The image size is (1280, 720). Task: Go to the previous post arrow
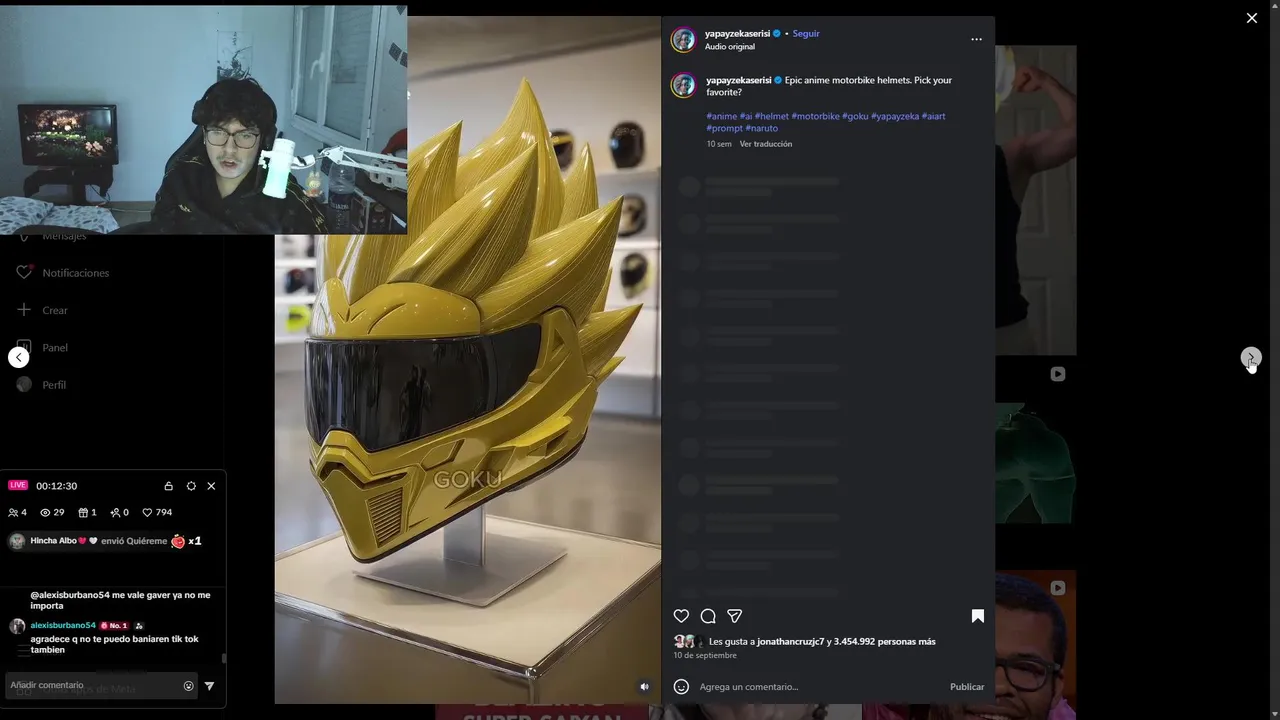pos(19,357)
